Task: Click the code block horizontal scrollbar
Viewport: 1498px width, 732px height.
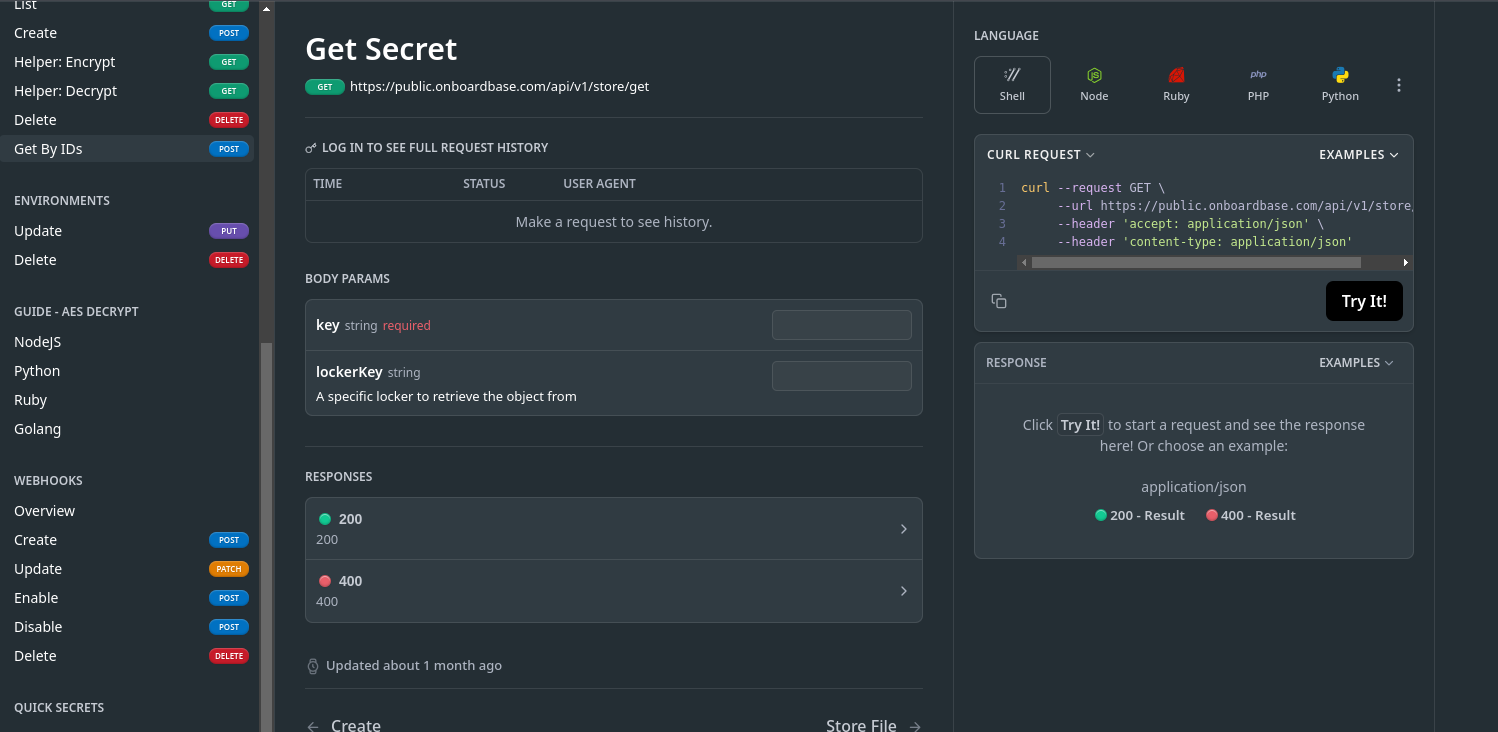Action: (1196, 263)
